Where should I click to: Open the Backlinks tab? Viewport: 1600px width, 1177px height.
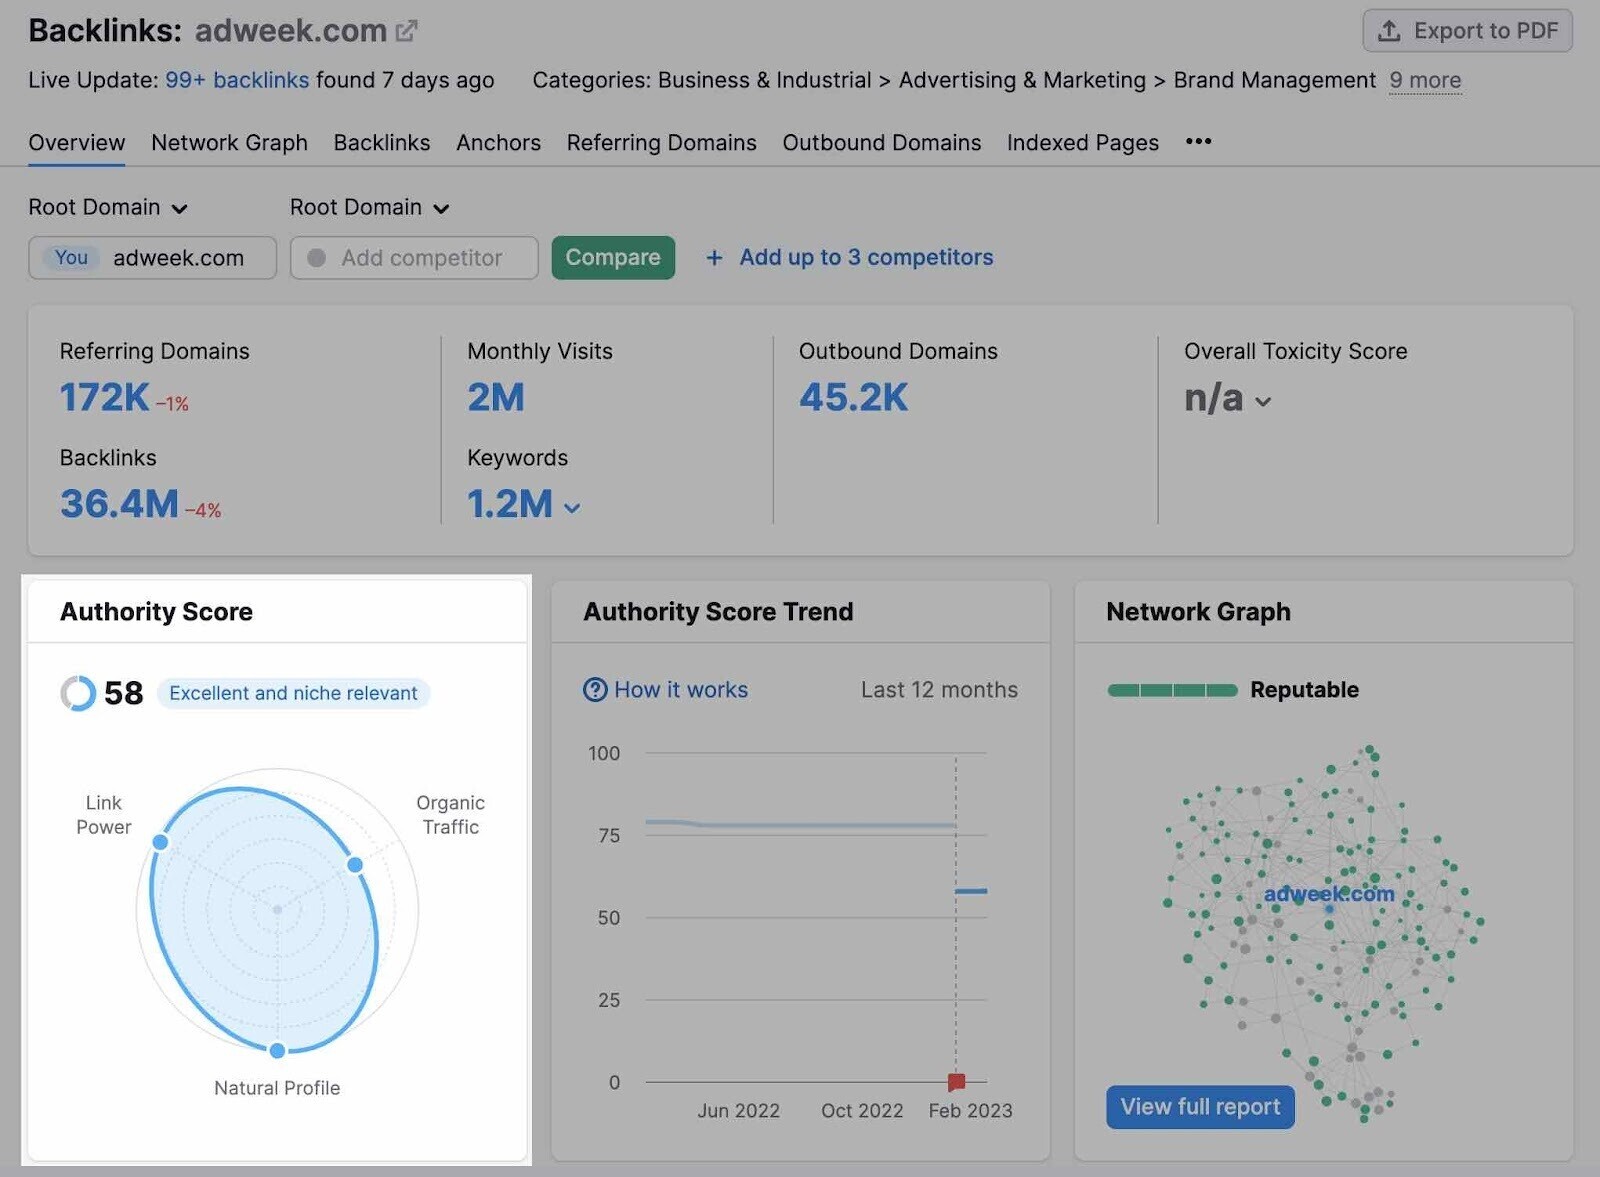pyautogui.click(x=382, y=143)
